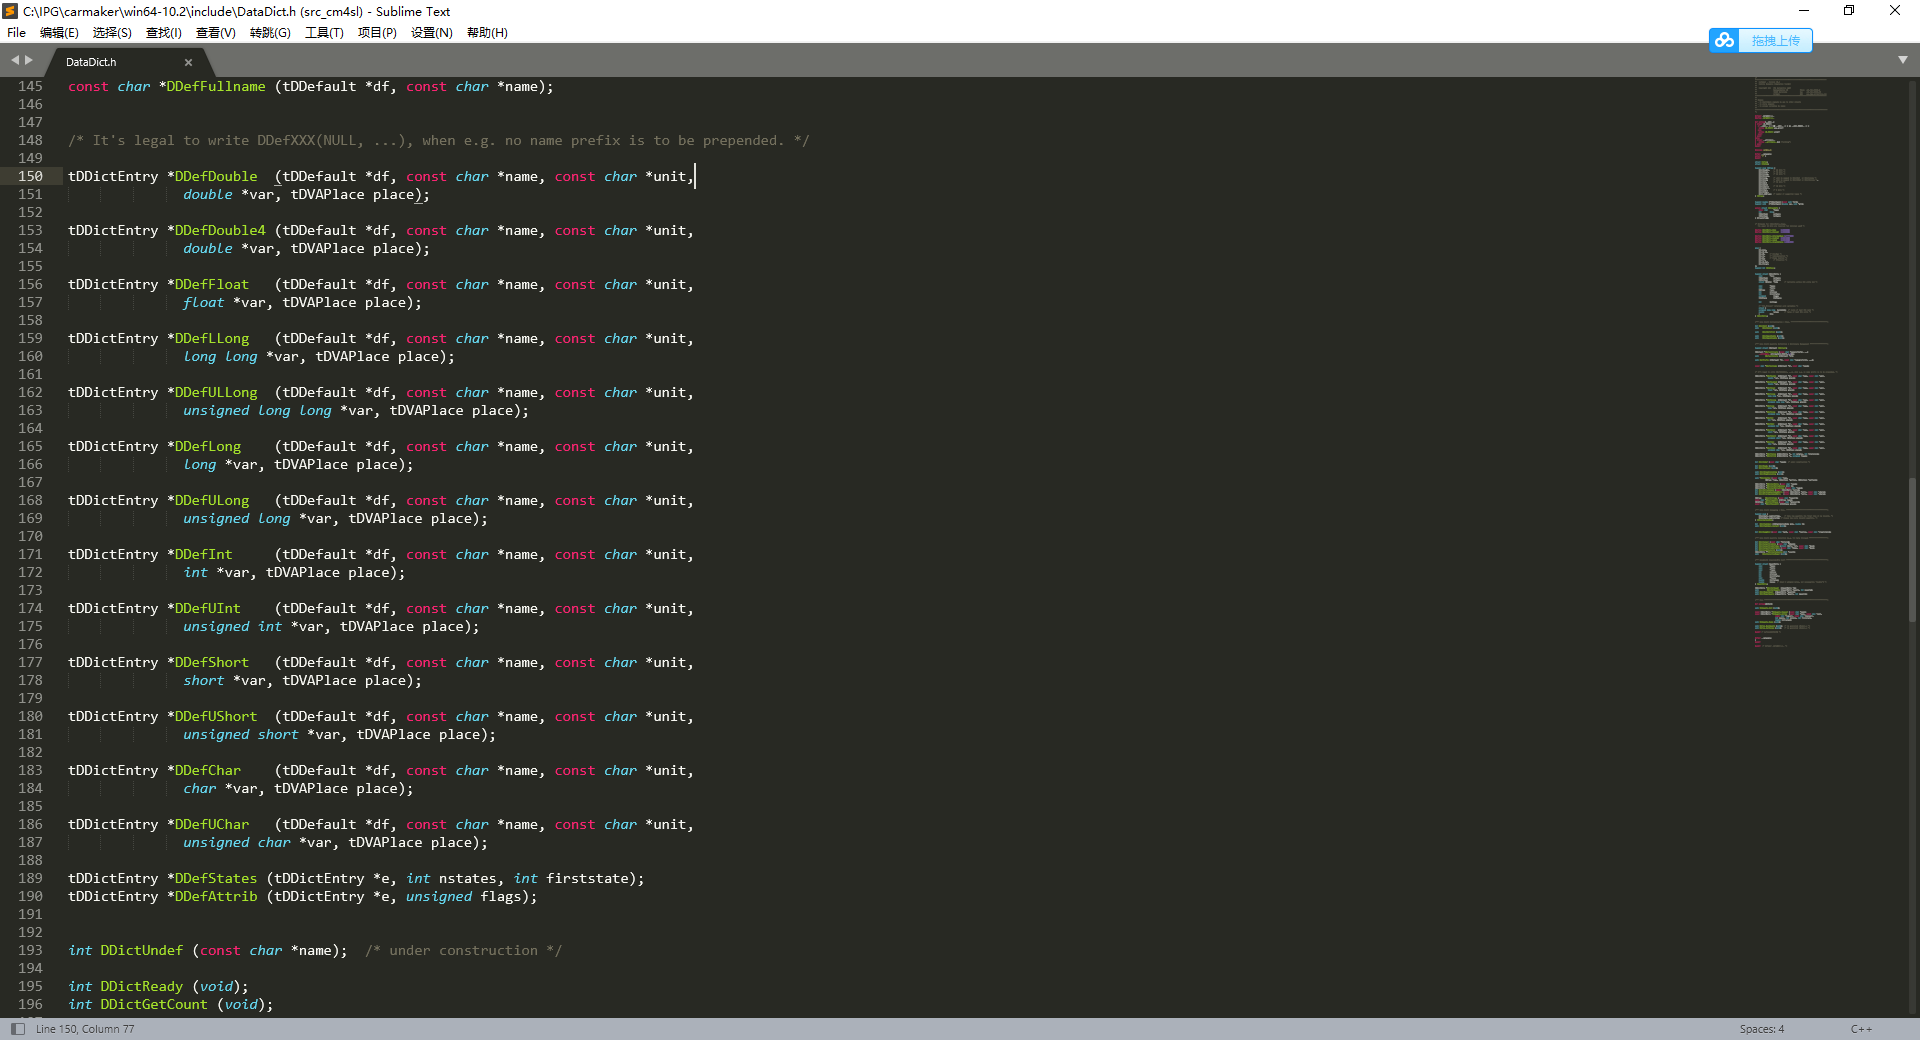Screen dimensions: 1920x1040
Task: Click the Baidu cloud upload icon
Action: [x=1724, y=40]
